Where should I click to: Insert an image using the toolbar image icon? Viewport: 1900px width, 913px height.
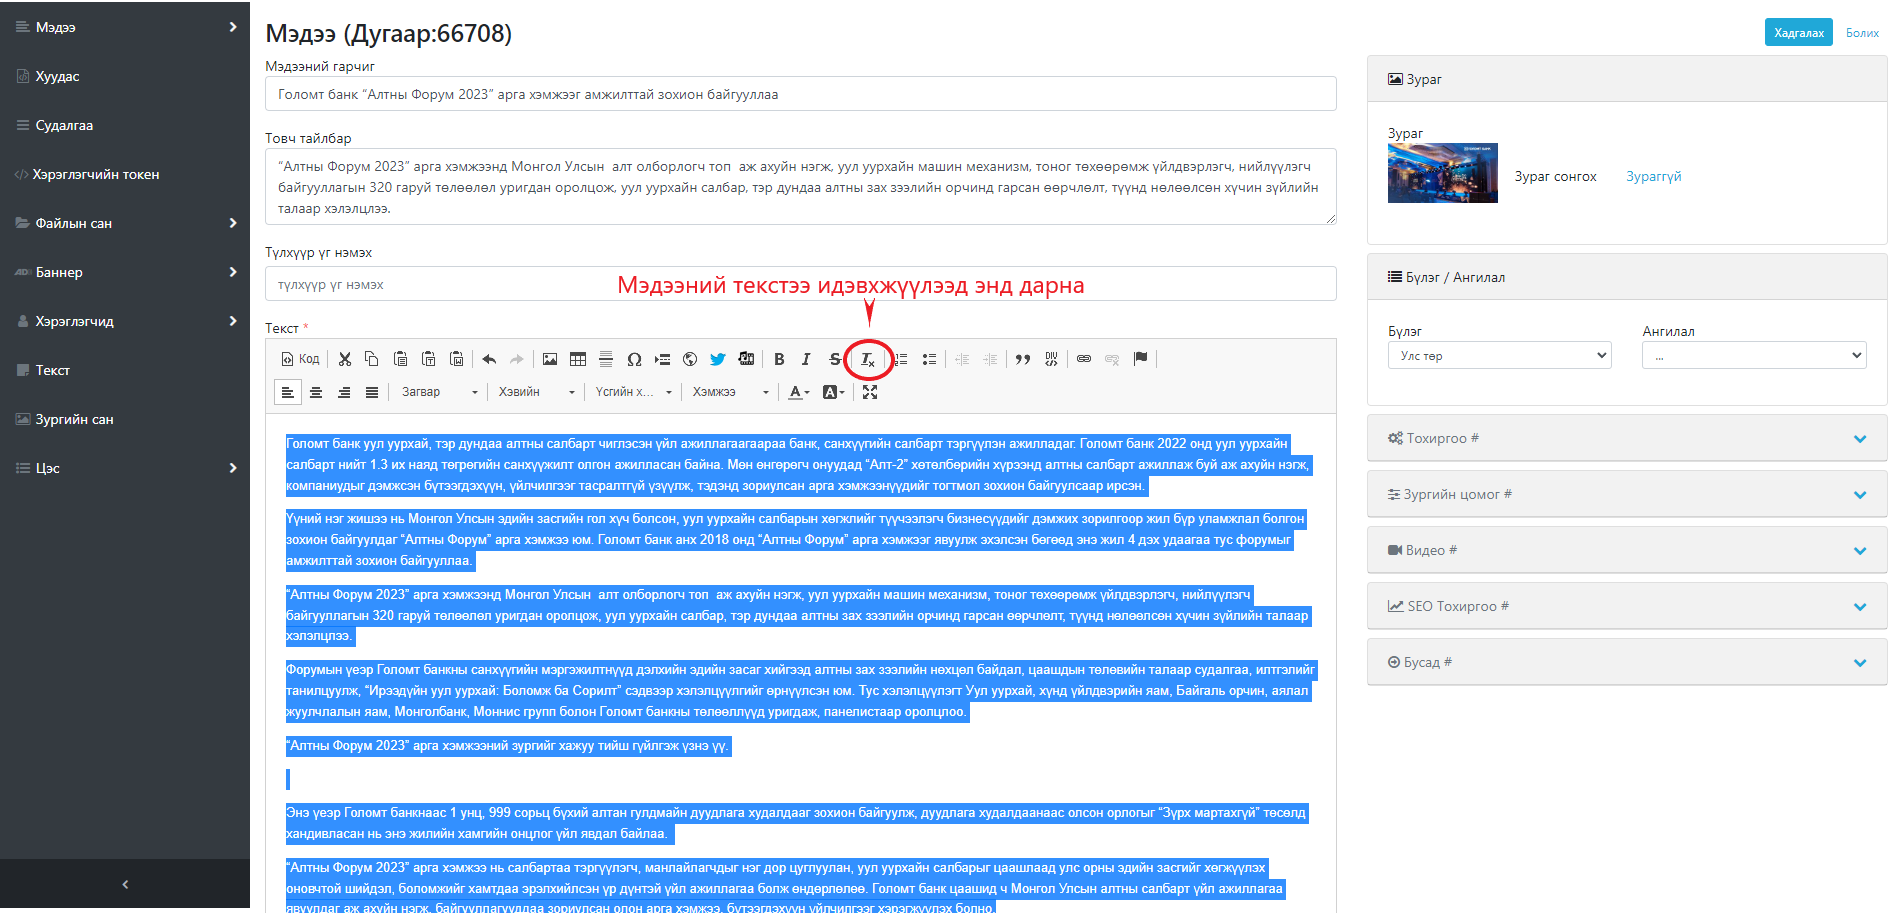[550, 359]
